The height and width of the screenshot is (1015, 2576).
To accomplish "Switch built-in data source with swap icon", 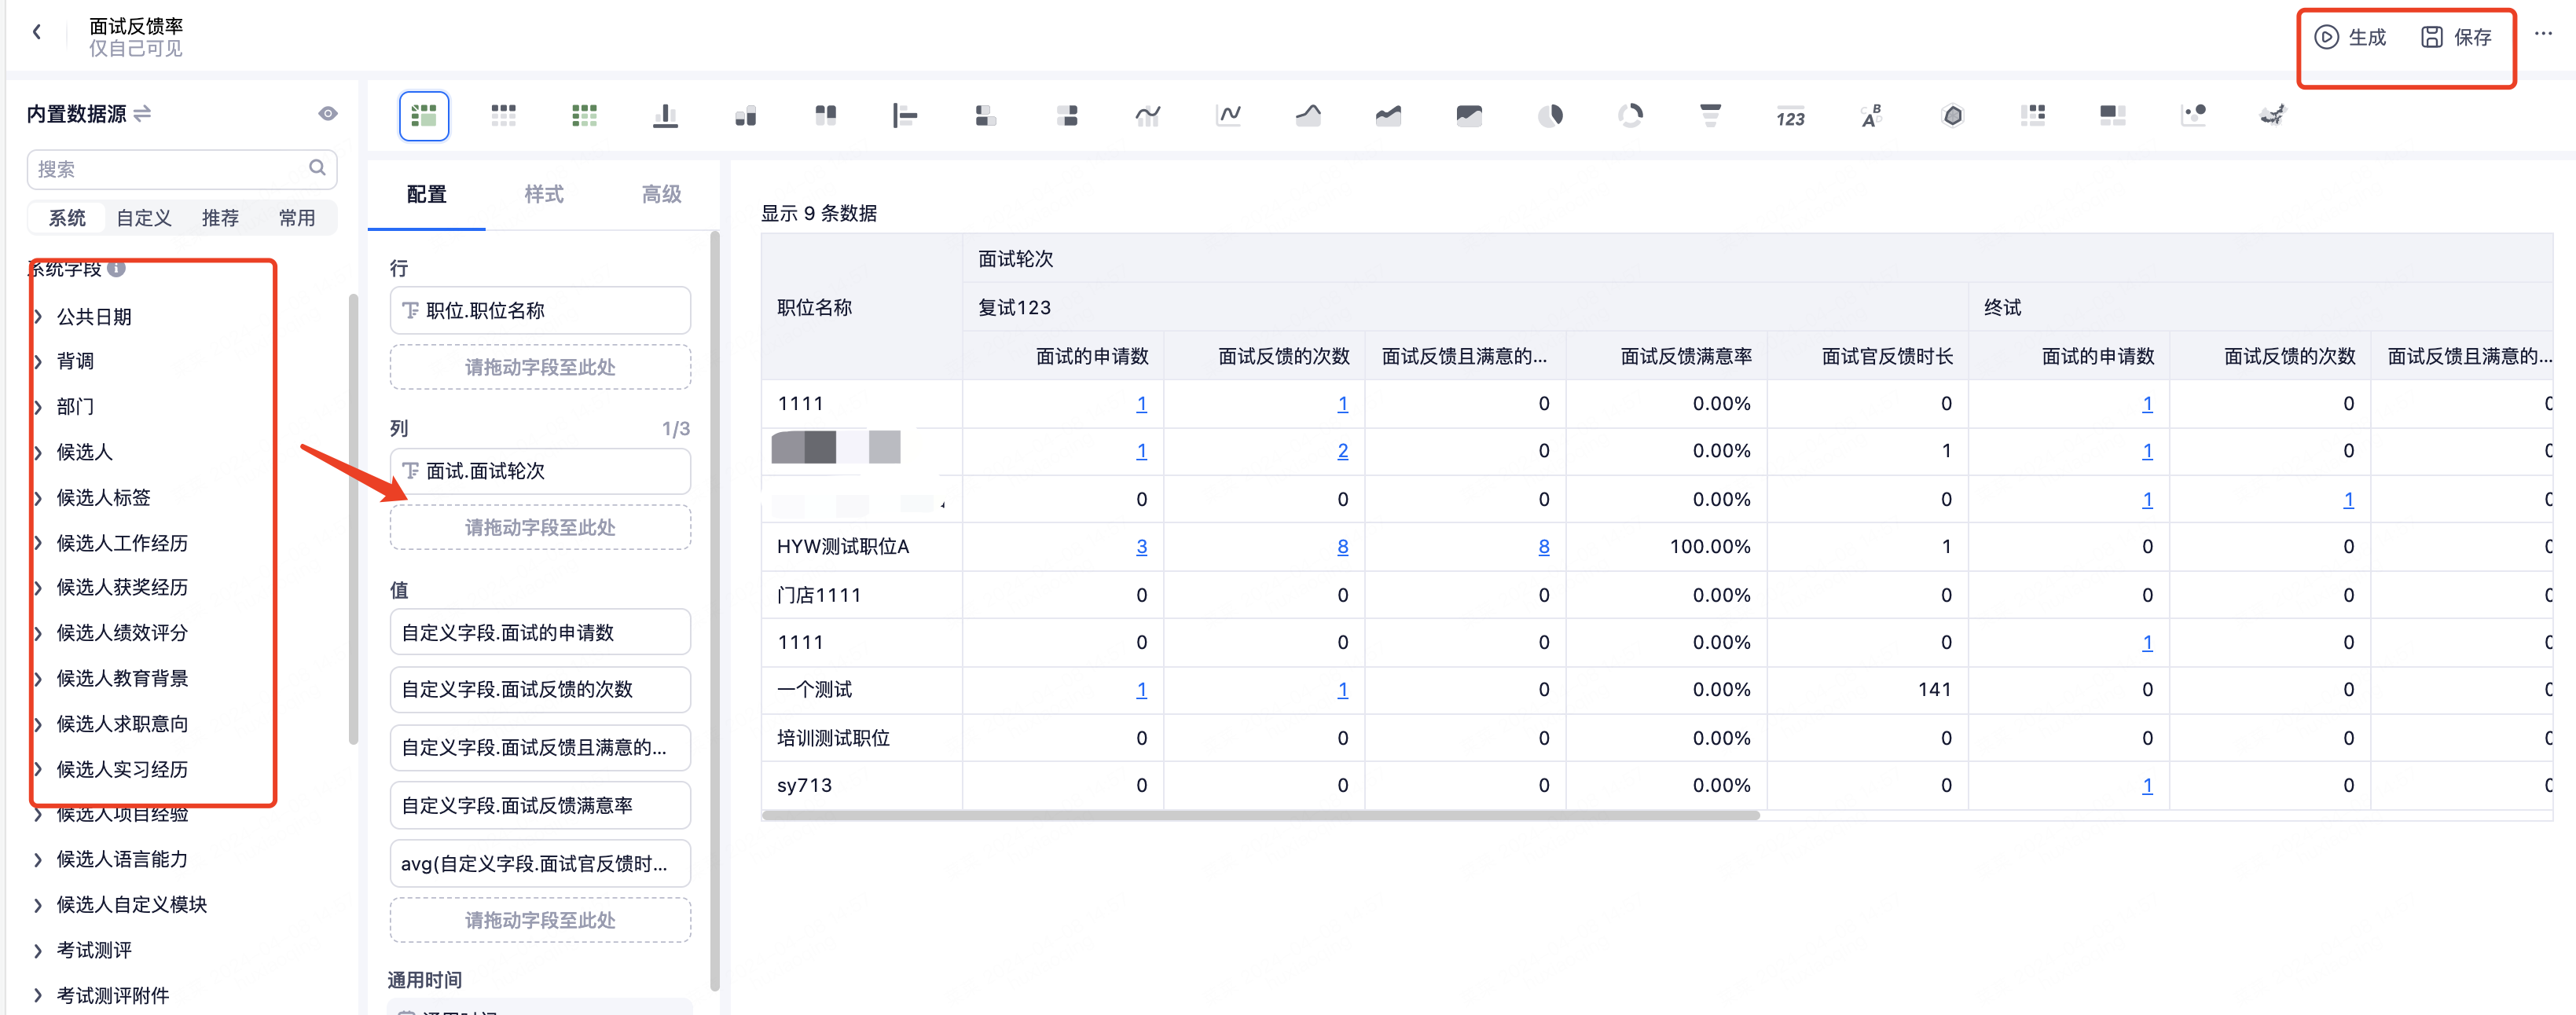I will pyautogui.click(x=142, y=114).
